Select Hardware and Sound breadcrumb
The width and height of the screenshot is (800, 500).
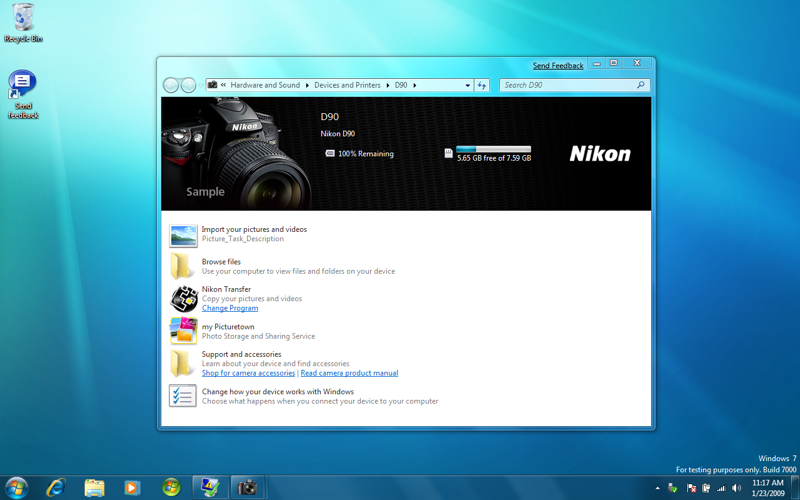265,85
